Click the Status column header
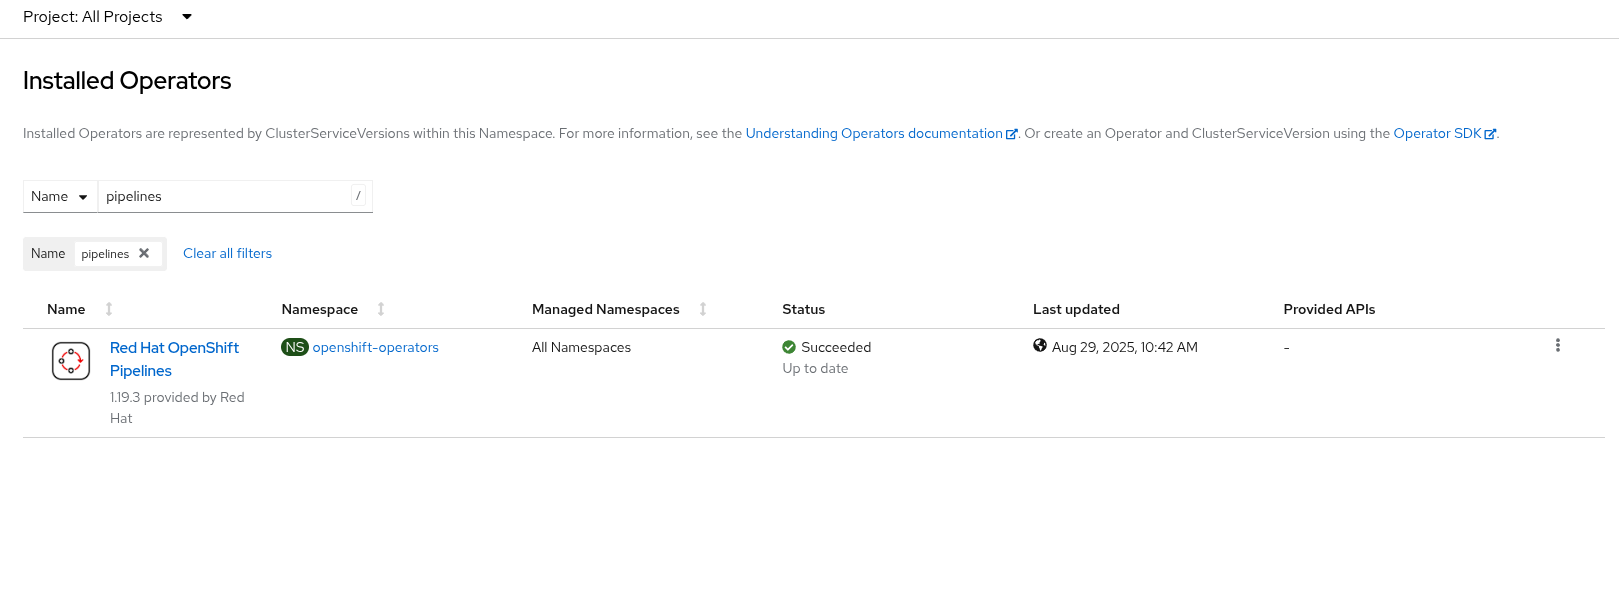 [803, 309]
